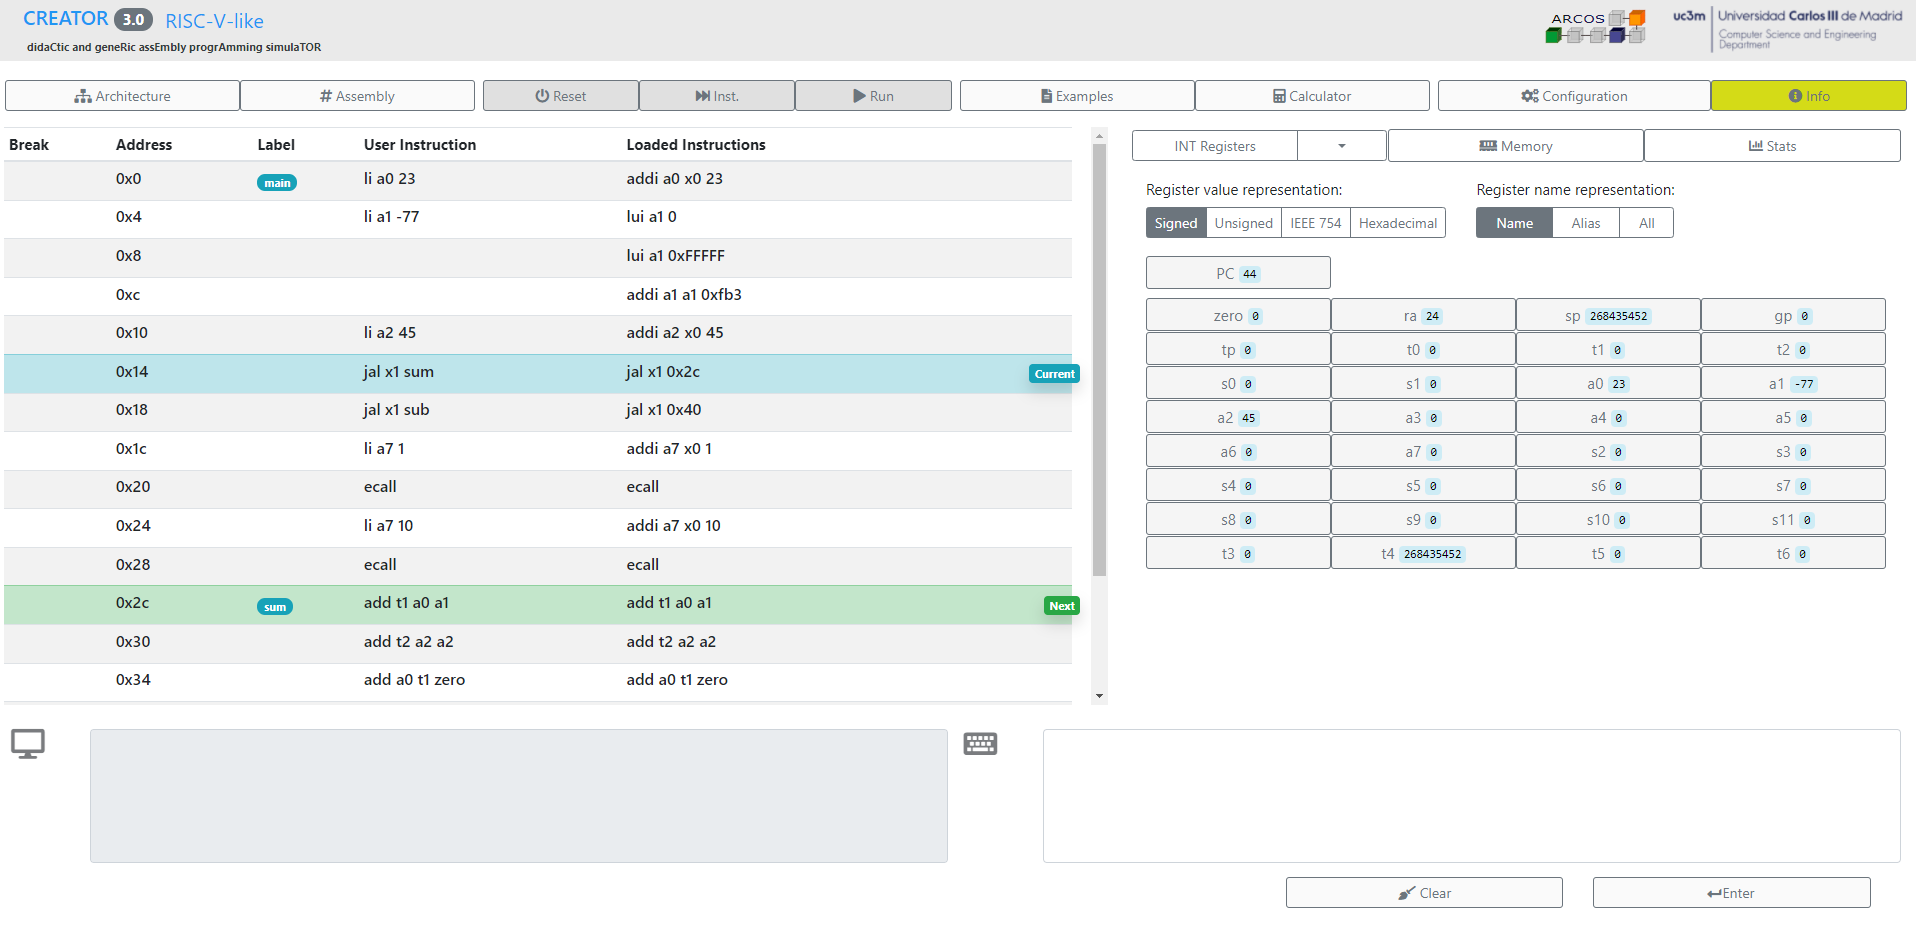The height and width of the screenshot is (943, 1916).
Task: Click the monitor icon beside the output area
Action: 28,744
